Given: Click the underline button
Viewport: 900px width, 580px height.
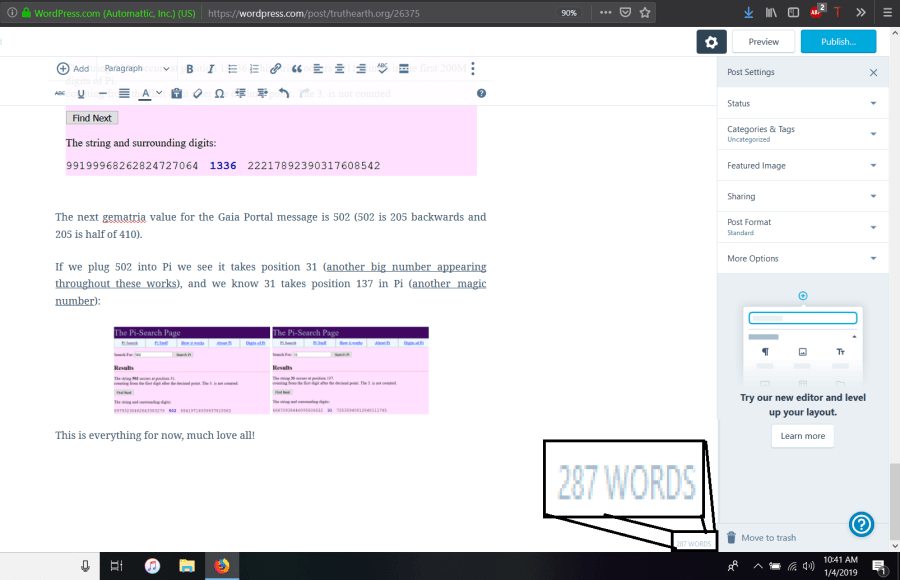Looking at the screenshot, I should [81, 93].
